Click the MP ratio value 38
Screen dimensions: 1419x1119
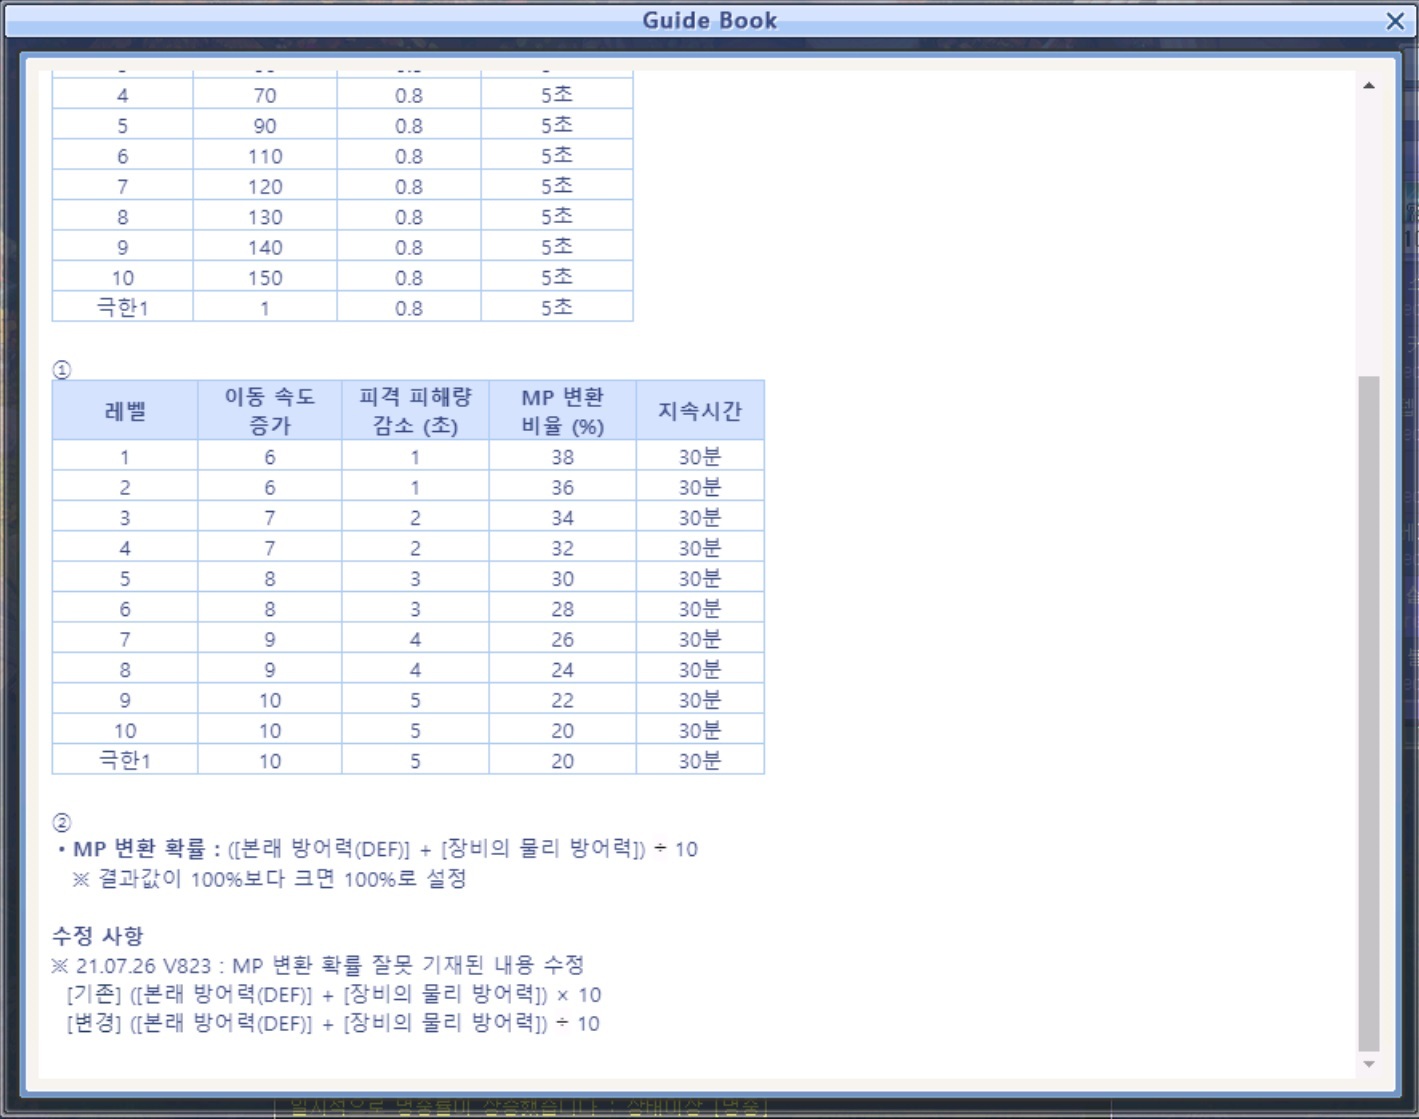(x=563, y=458)
